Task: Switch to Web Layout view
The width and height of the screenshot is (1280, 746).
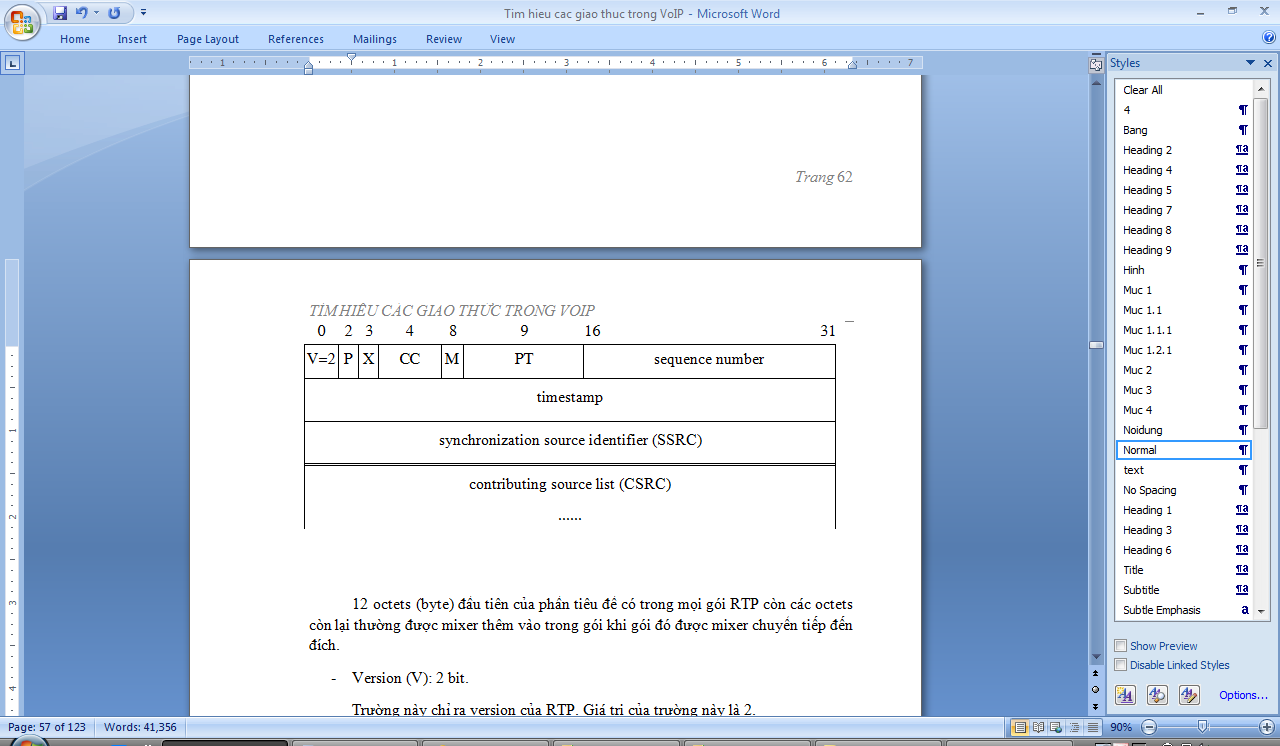Action: (x=1057, y=727)
